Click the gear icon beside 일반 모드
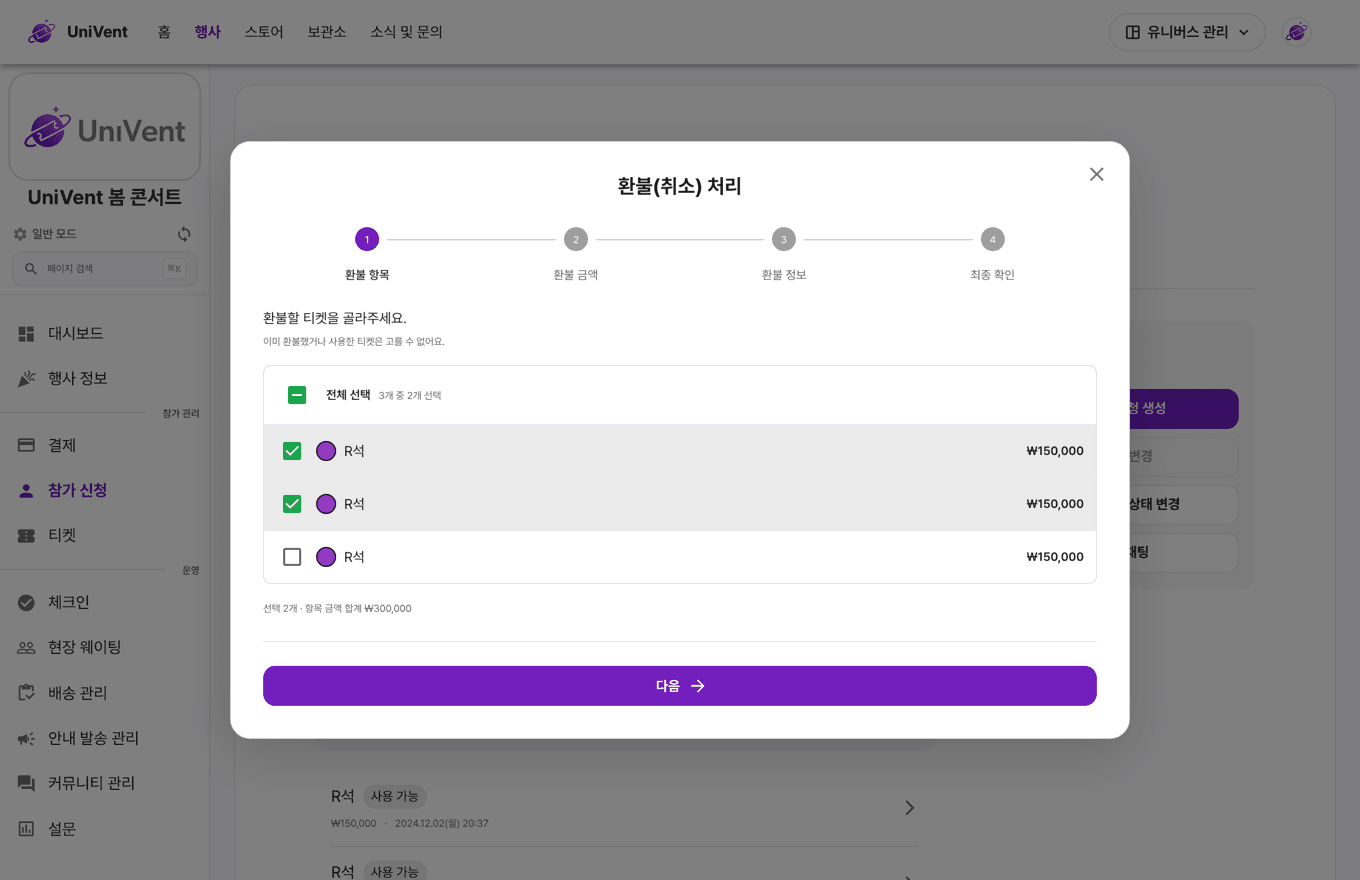The image size is (1360, 880). [x=20, y=234]
